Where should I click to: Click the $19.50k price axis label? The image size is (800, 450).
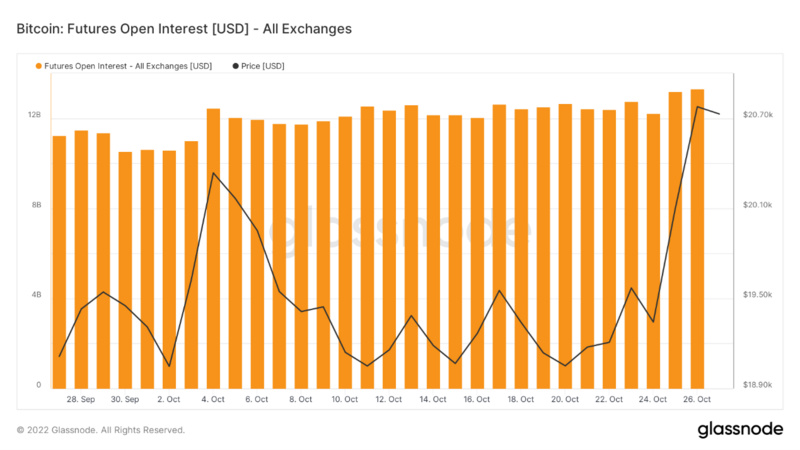[757, 295]
